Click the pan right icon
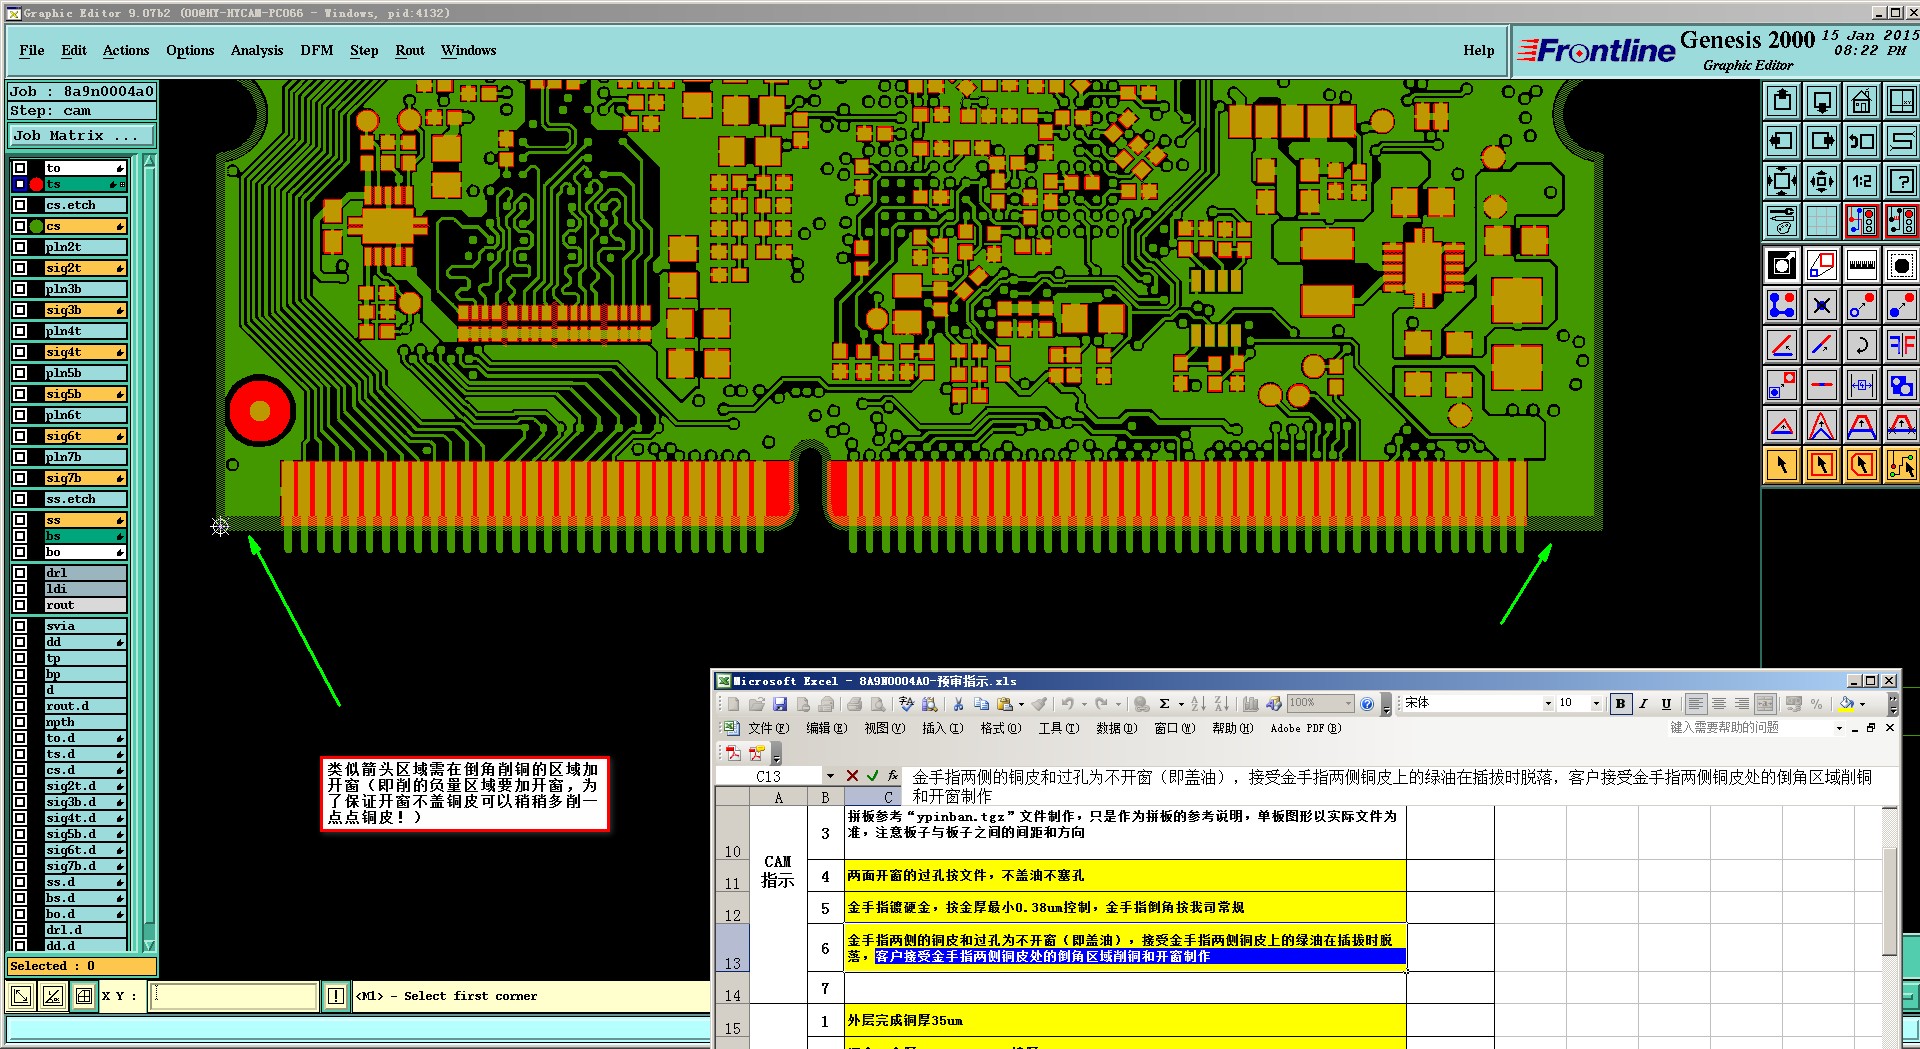This screenshot has width=1920, height=1049. point(1821,141)
